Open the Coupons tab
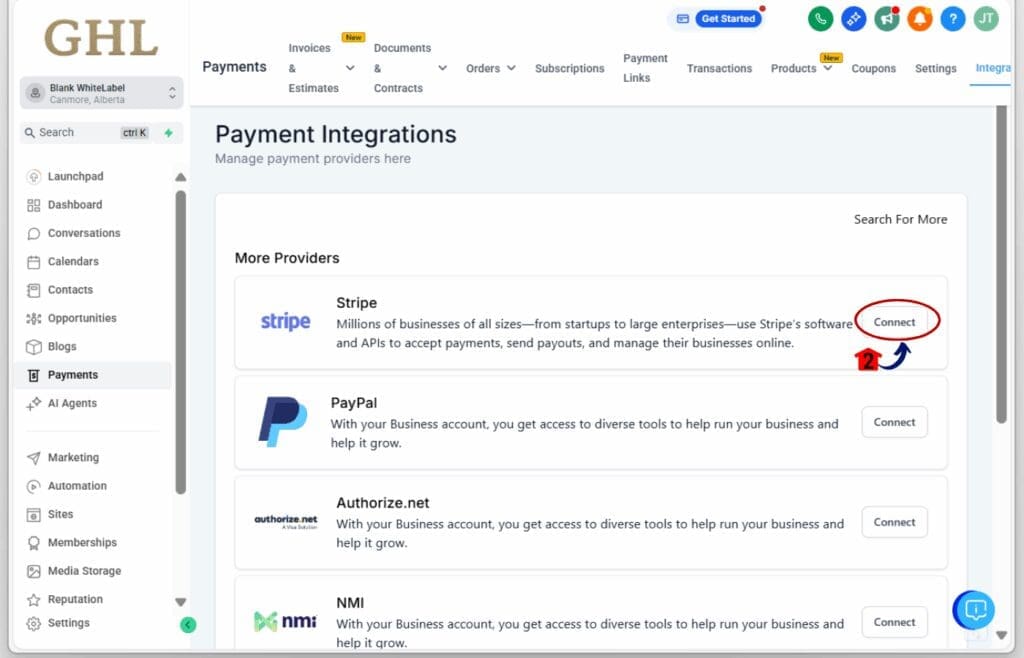1024x658 pixels. (x=873, y=68)
